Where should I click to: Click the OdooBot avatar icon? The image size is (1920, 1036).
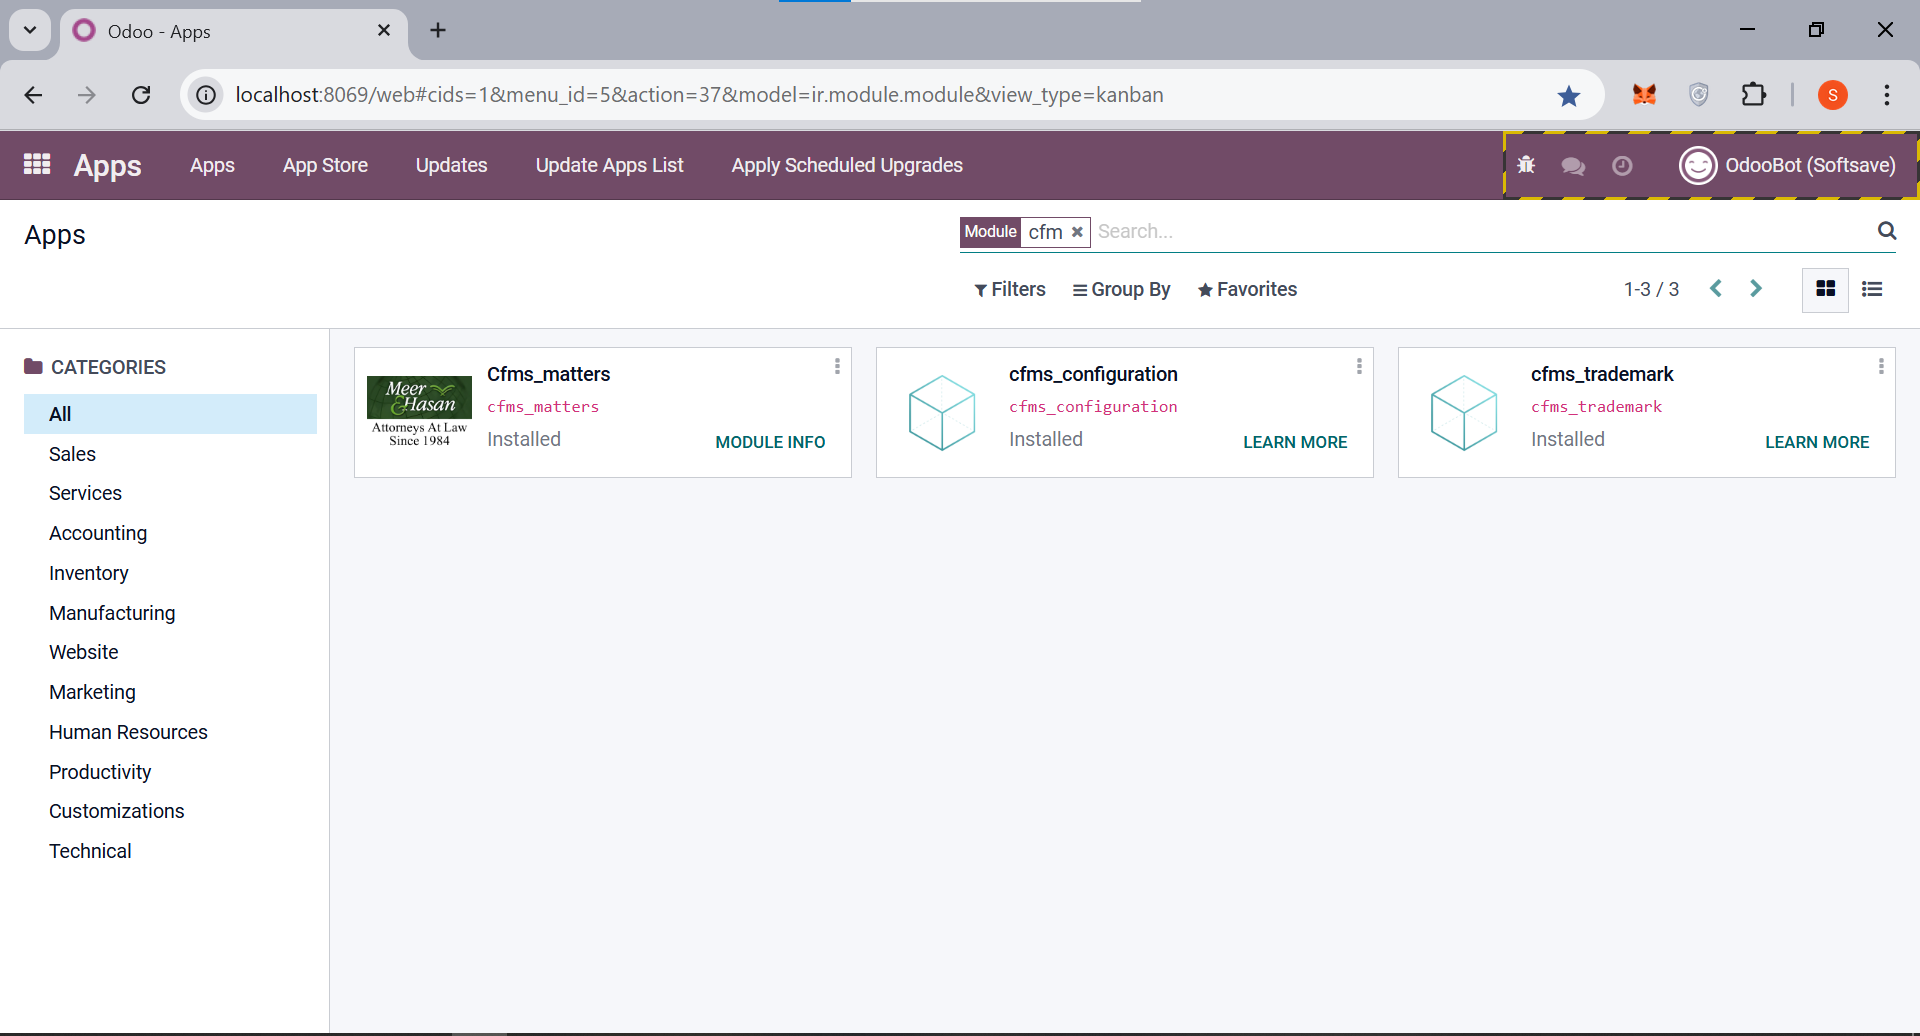point(1698,165)
